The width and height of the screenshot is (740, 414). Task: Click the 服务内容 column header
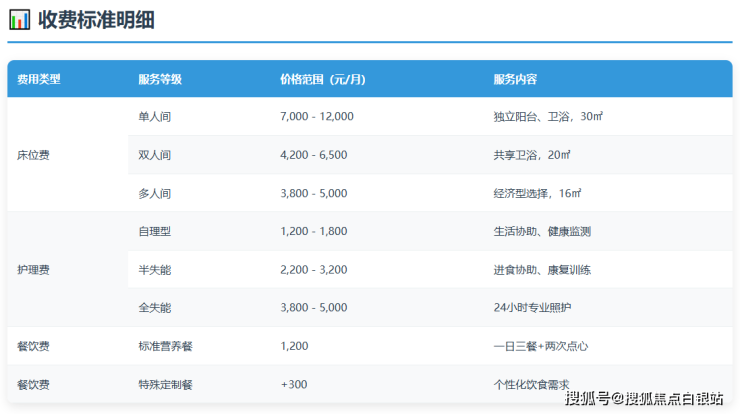point(515,79)
